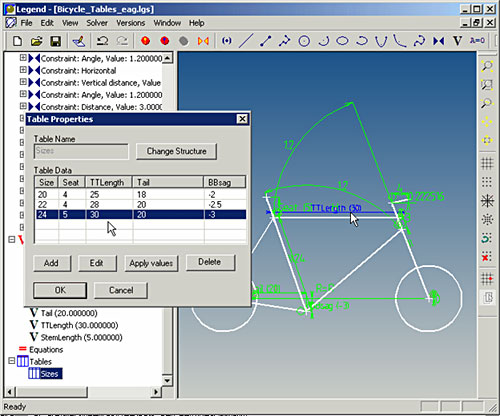Viewport: 500px width, 416px height.
Task: Select the Point tool icon
Action: pyautogui.click(x=227, y=41)
